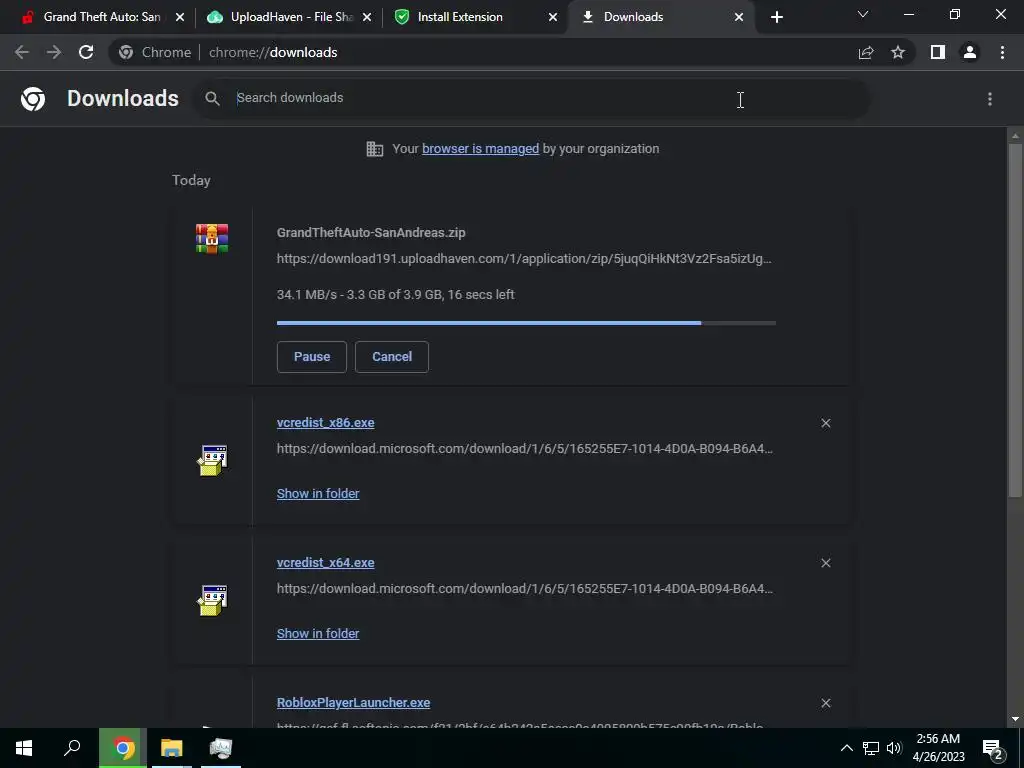Viewport: 1024px width, 768px height.
Task: Close the Install Extension tab
Action: [553, 17]
